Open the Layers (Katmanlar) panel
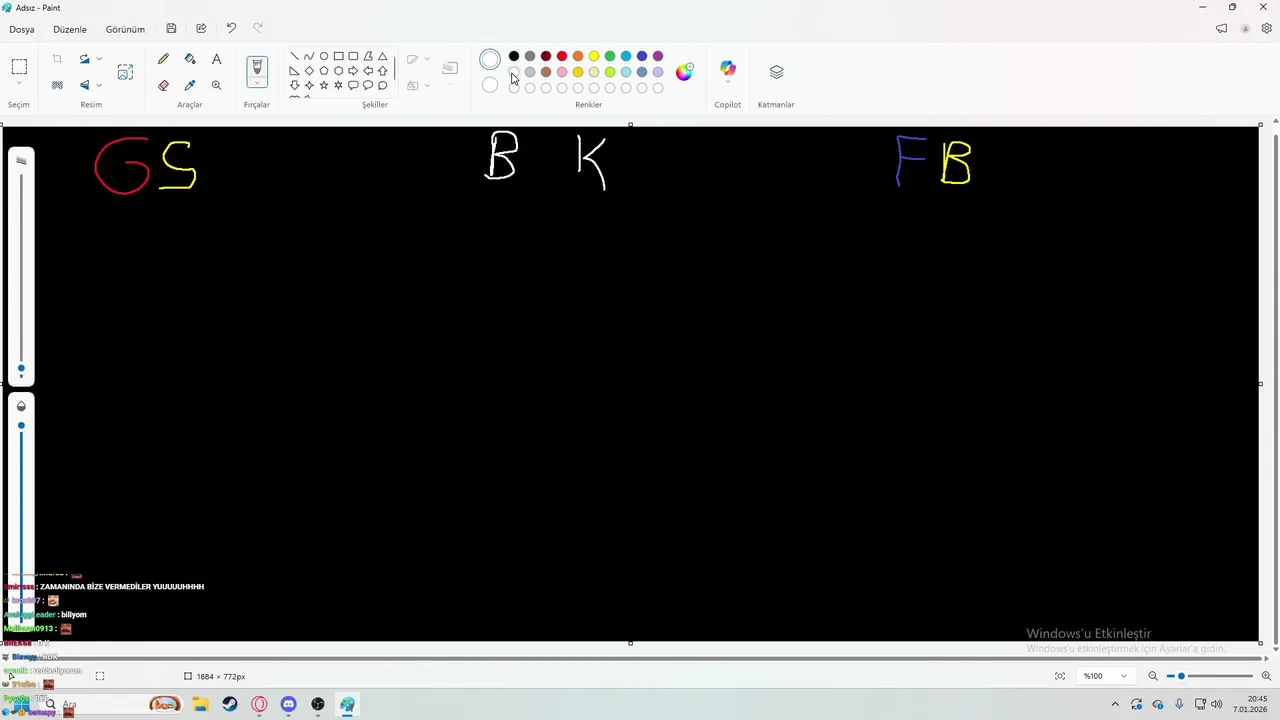 (x=776, y=72)
